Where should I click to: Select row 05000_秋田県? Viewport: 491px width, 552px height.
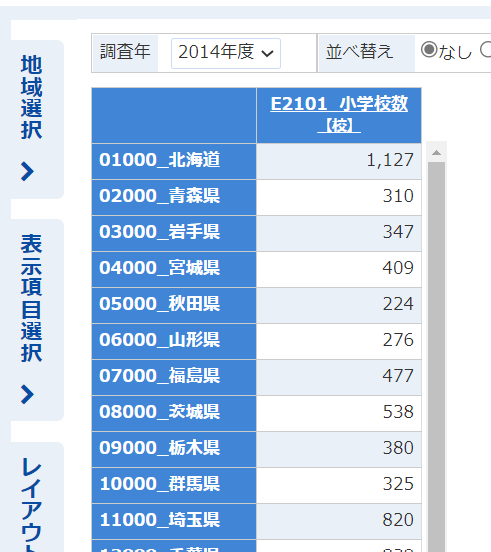point(174,306)
